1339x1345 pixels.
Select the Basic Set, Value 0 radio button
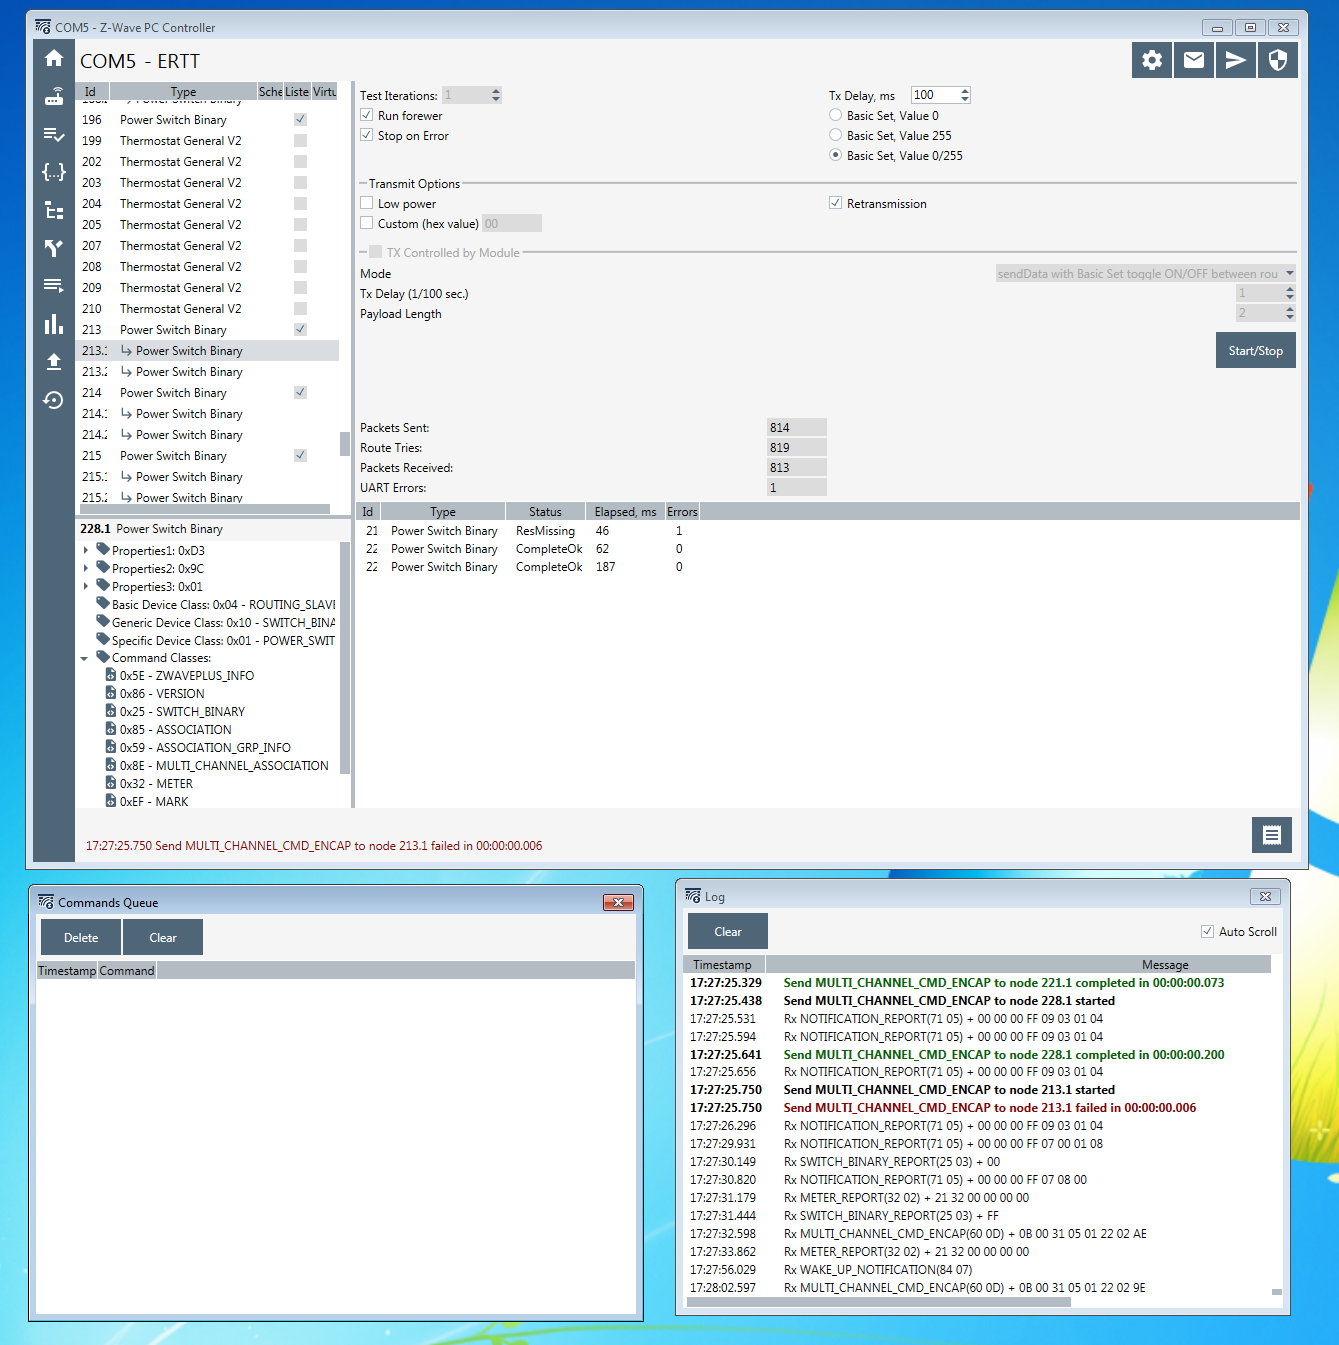835,115
